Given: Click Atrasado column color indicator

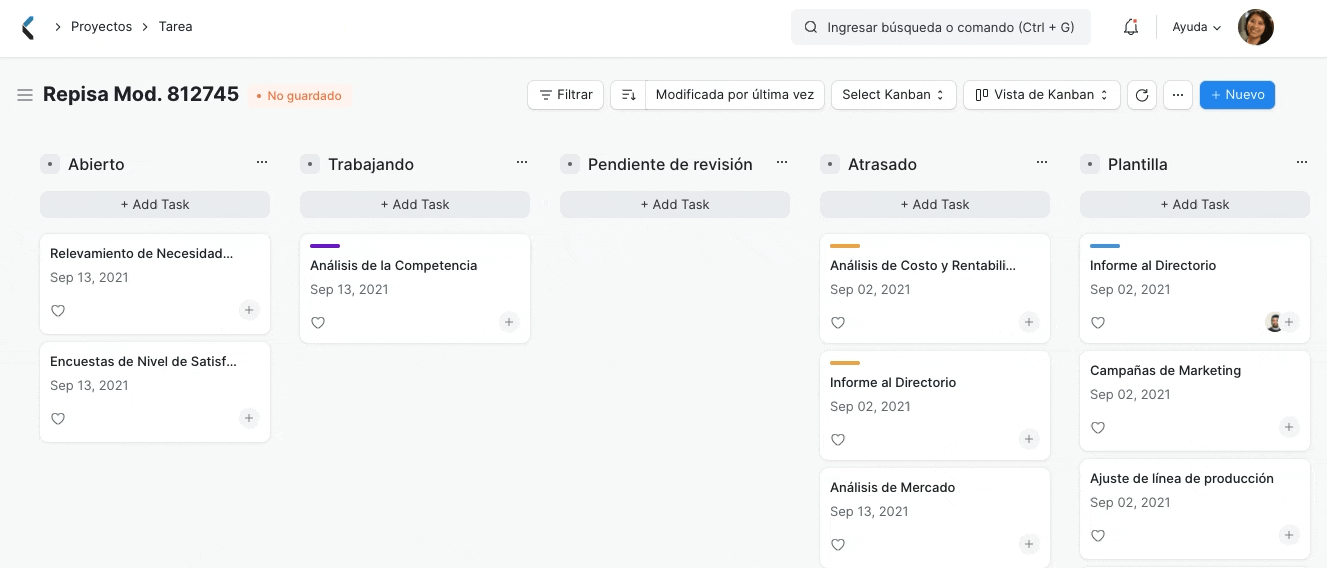Looking at the screenshot, I should 830,164.
